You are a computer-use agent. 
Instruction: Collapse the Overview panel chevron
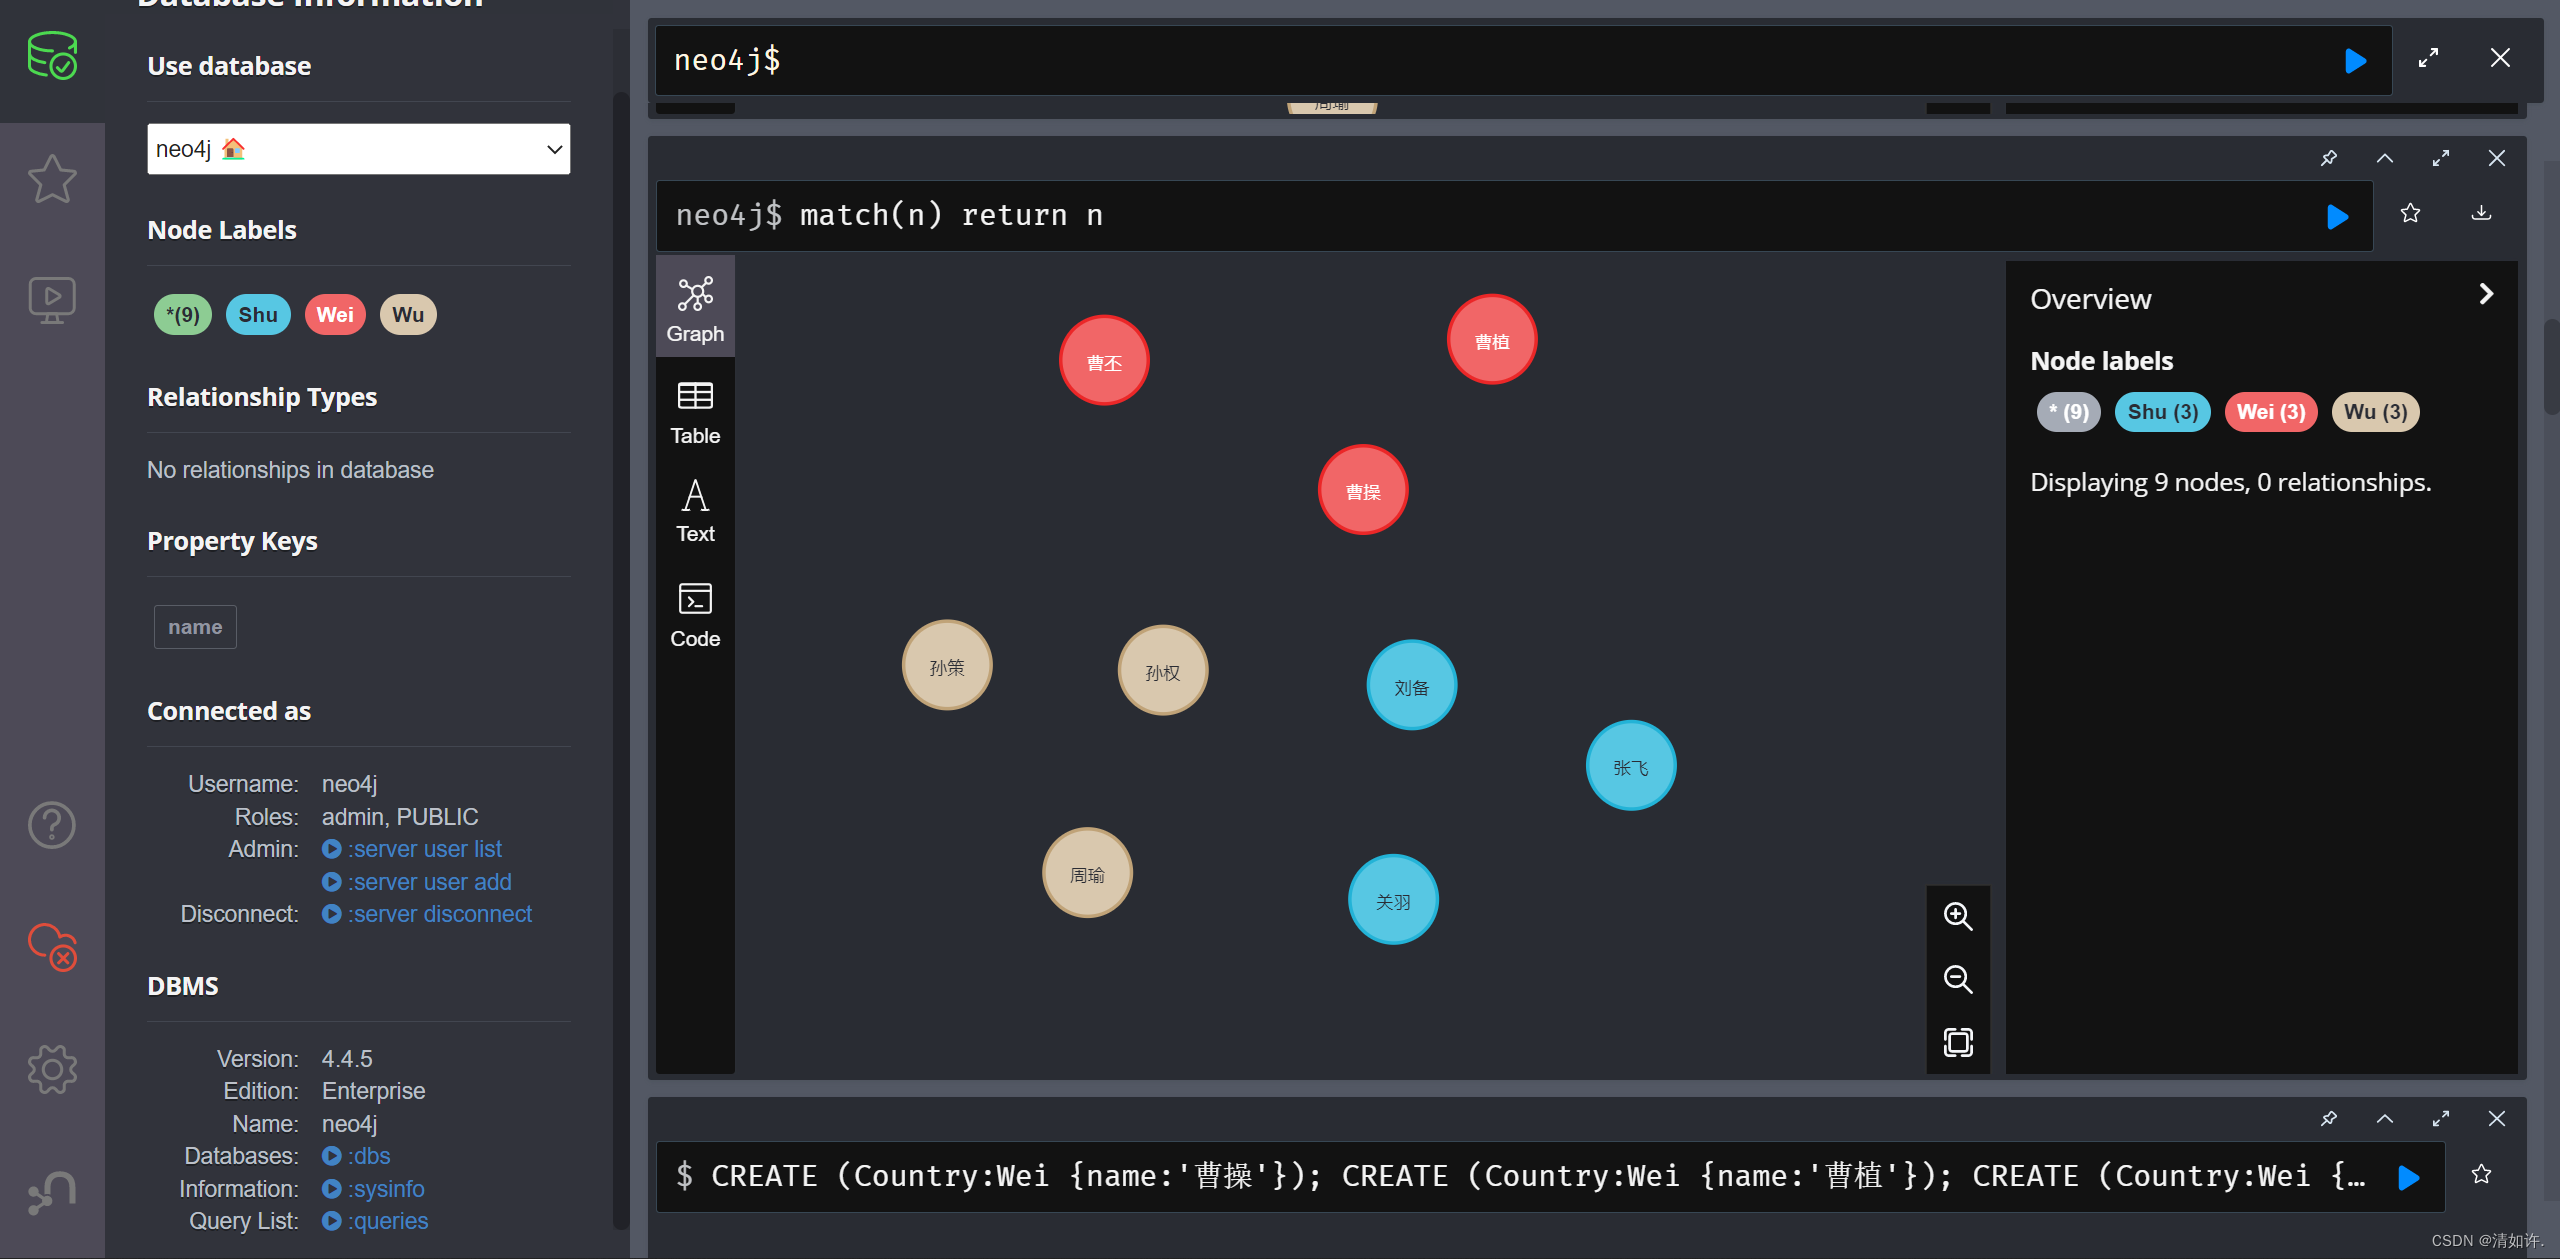click(2487, 294)
